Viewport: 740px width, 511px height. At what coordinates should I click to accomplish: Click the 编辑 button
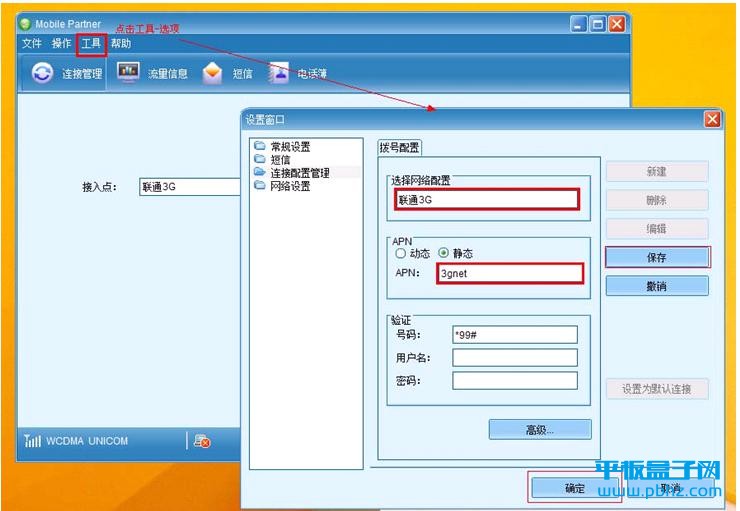pyautogui.click(x=657, y=229)
